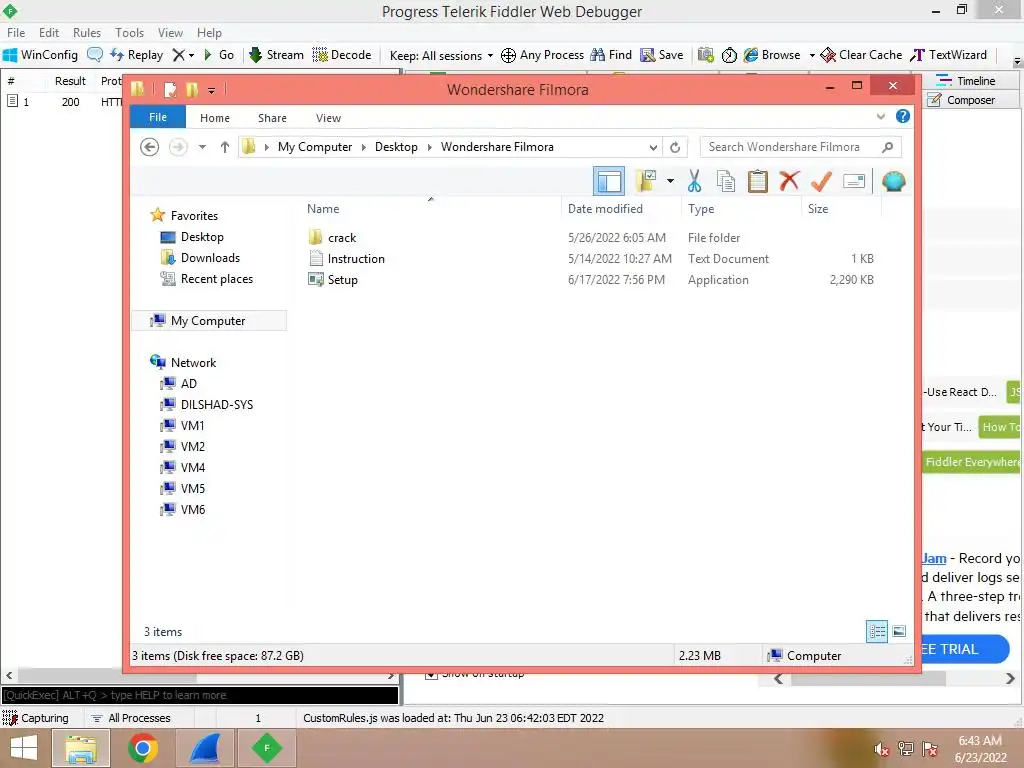
Task: Sort by the Date modified column header
Action: [x=605, y=209]
